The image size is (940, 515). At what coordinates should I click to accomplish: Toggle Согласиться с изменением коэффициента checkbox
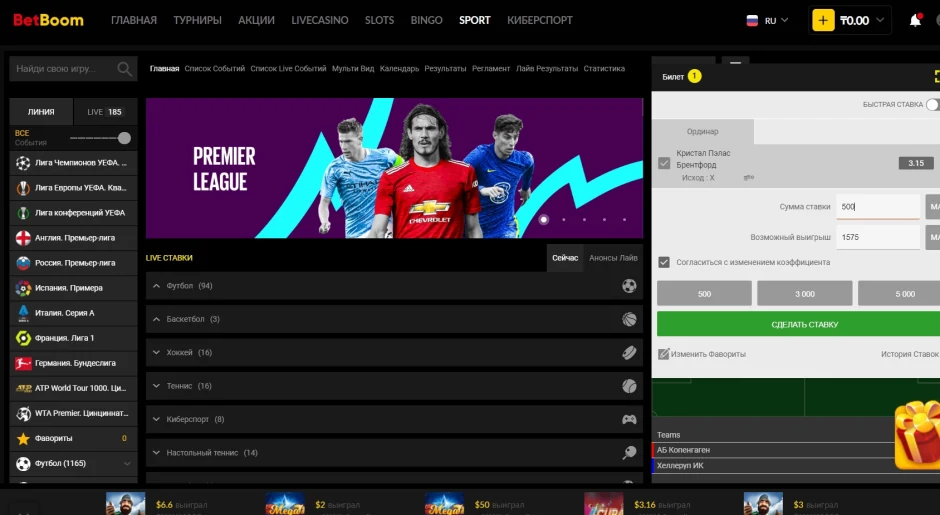coord(664,262)
